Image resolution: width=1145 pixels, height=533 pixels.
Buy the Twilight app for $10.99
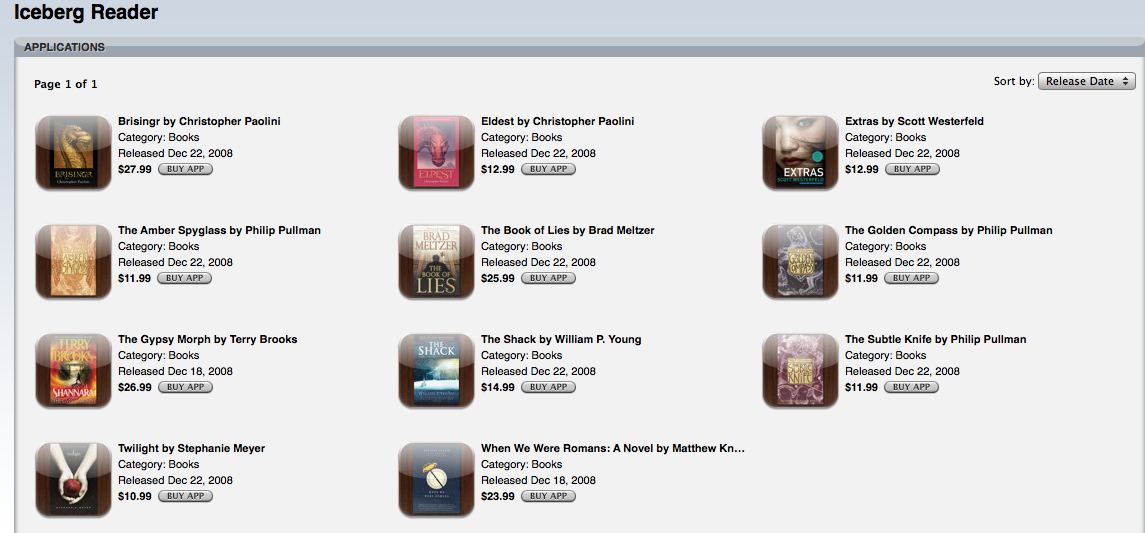click(185, 496)
